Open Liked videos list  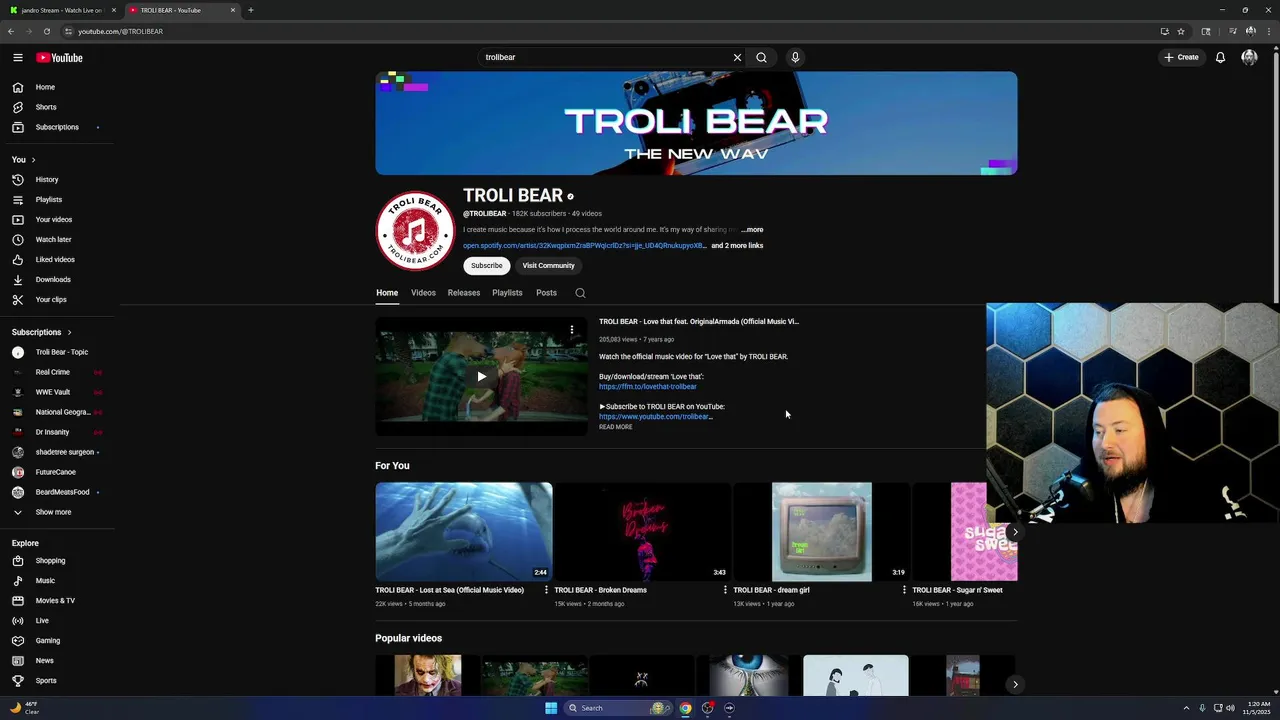click(x=57, y=260)
